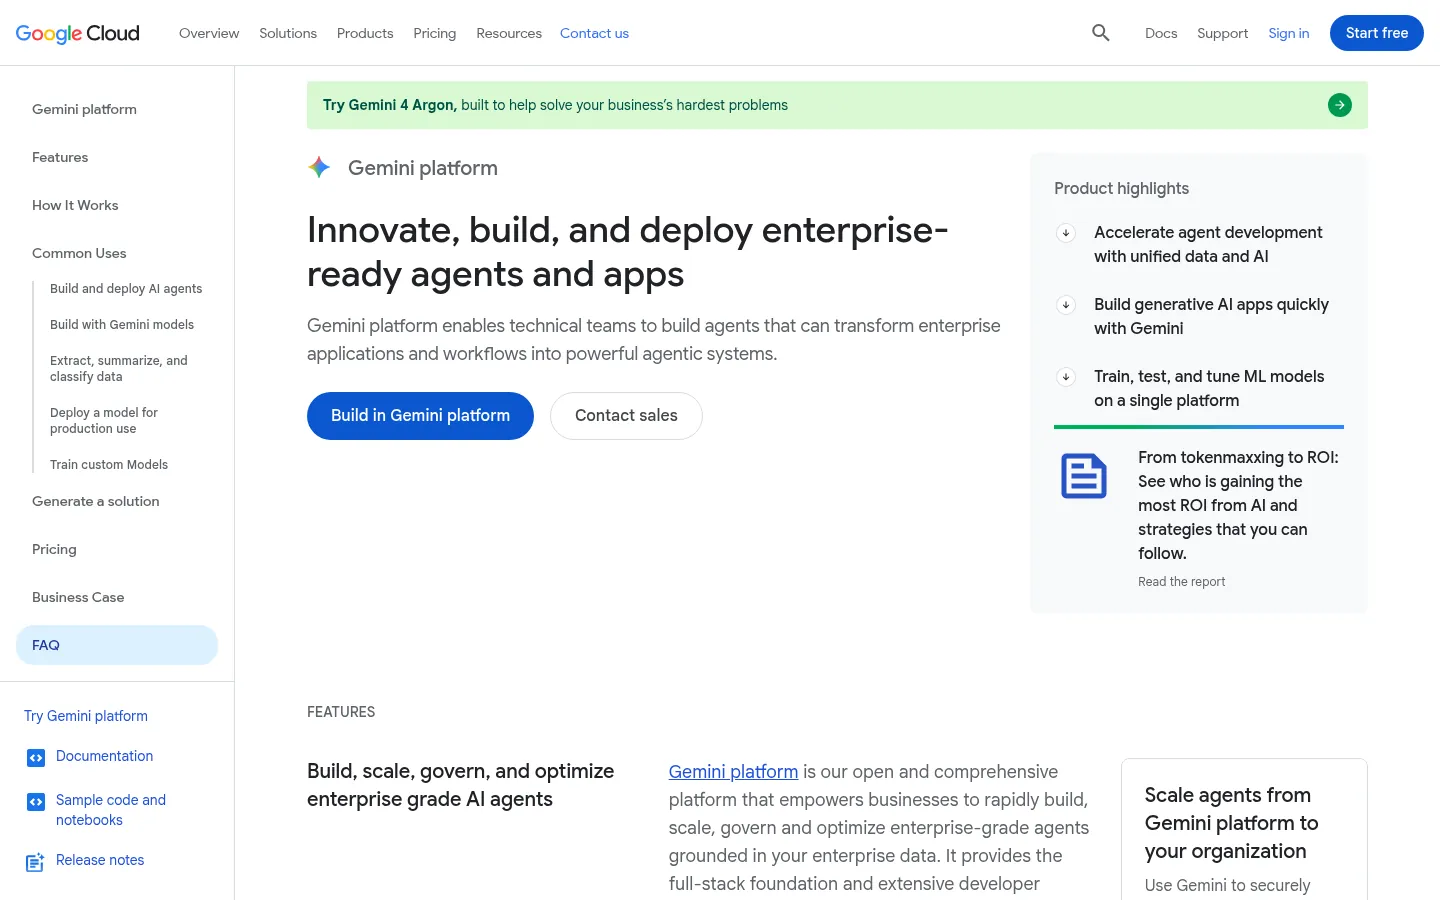Open the Overview nav item

[x=209, y=33]
